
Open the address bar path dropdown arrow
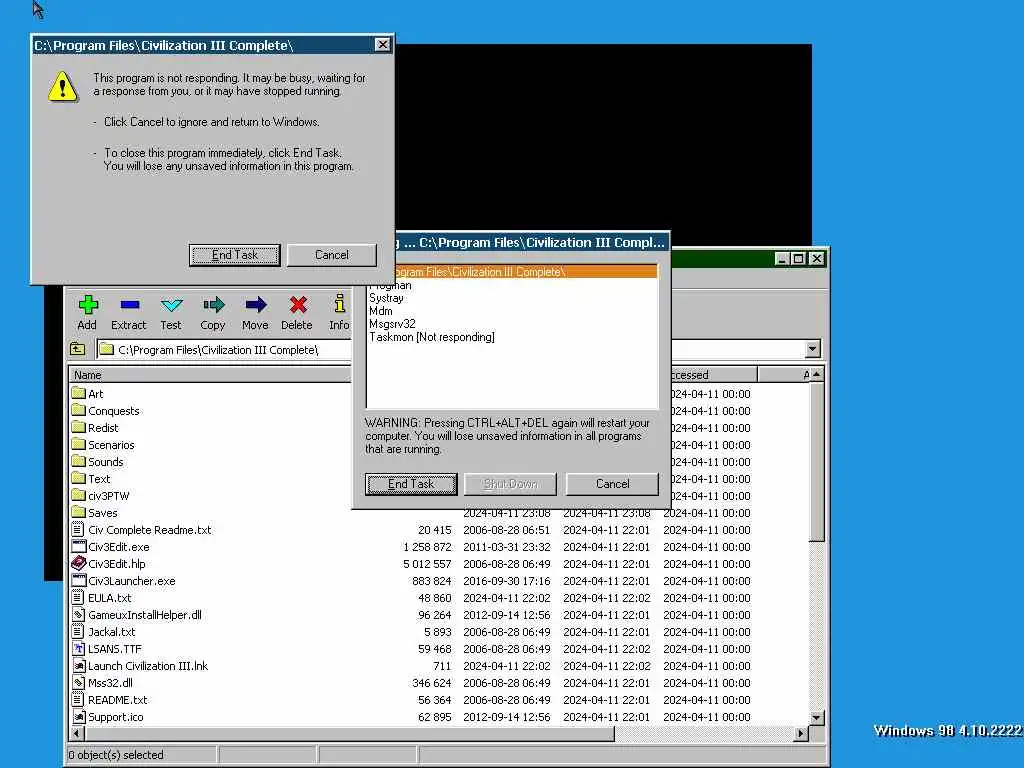click(x=812, y=349)
